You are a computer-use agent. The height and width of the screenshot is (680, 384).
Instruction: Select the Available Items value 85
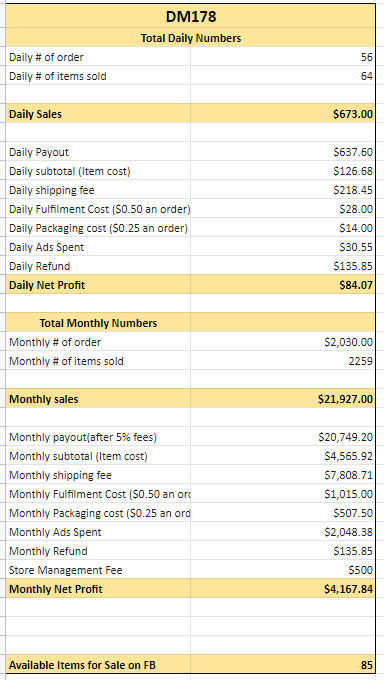(x=283, y=665)
